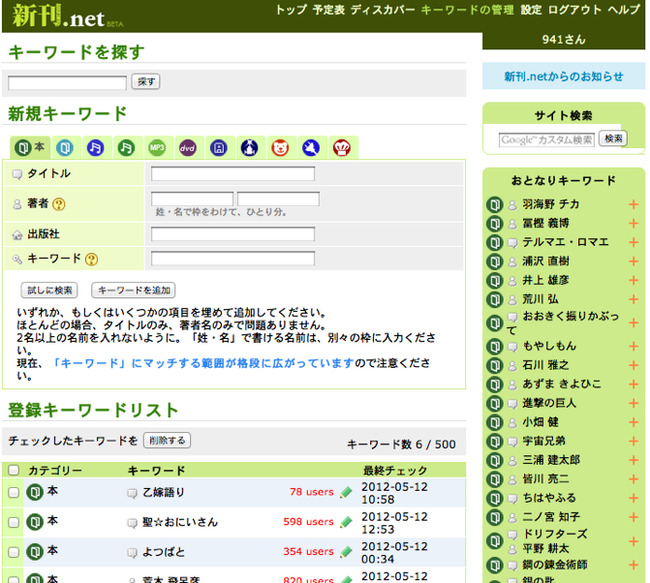Focus the first 著者 surname field
Viewport: 650px width, 583px height.
(x=192, y=199)
